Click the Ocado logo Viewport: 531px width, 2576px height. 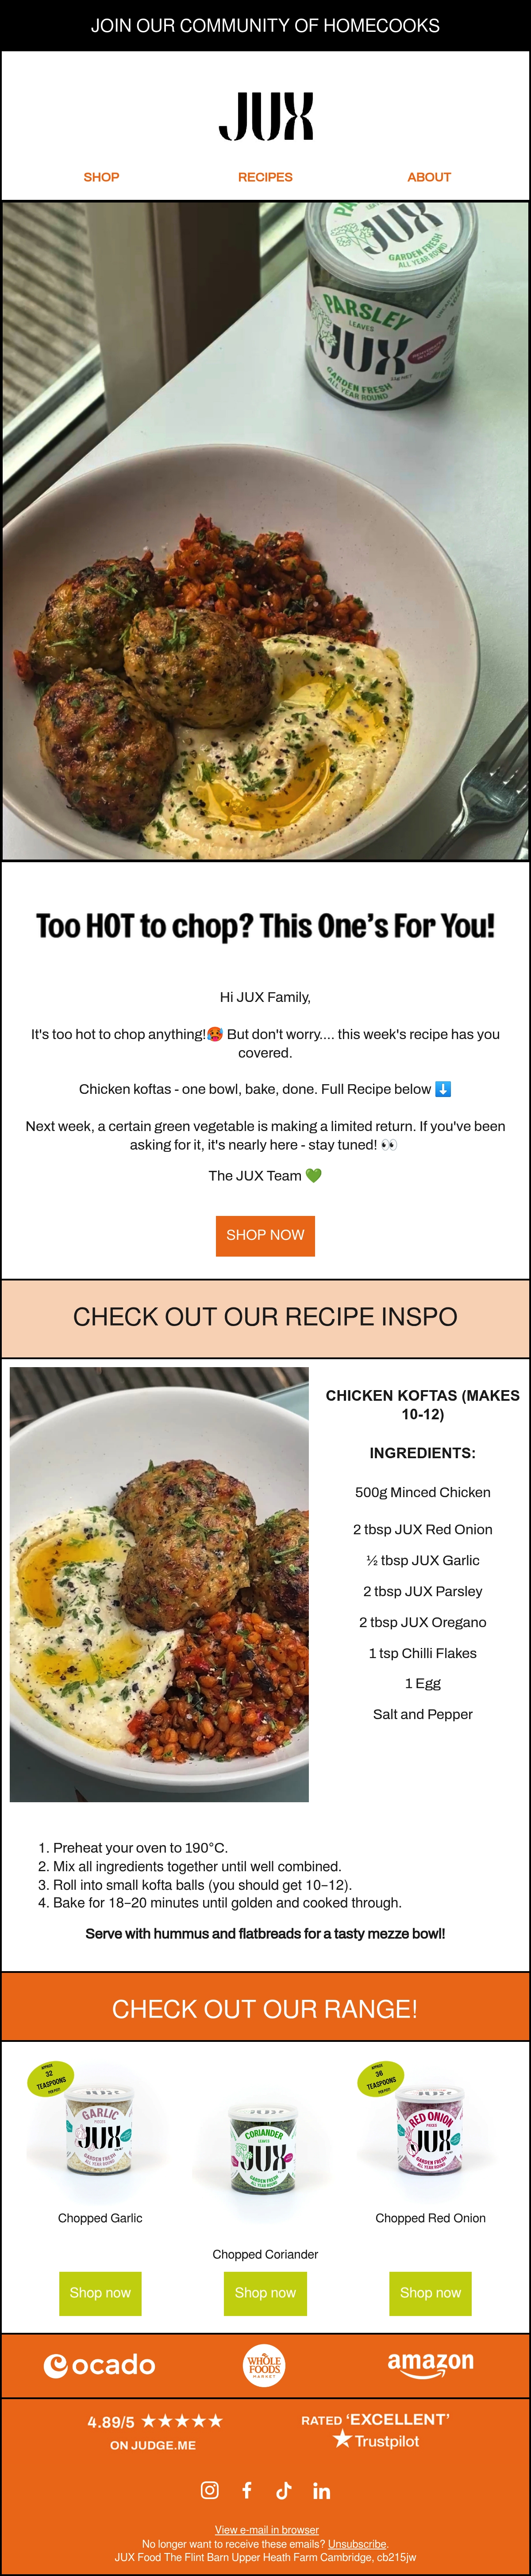100,2365
